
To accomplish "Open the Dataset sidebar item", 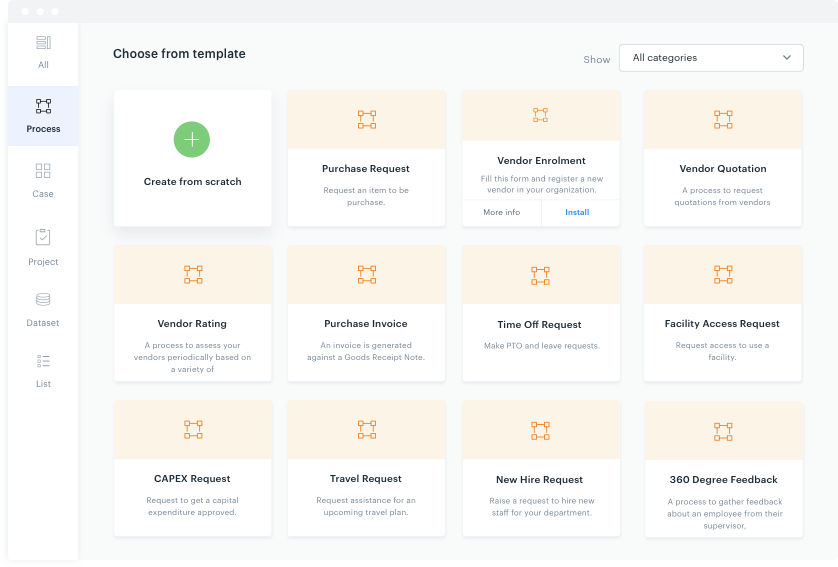I will [43, 309].
